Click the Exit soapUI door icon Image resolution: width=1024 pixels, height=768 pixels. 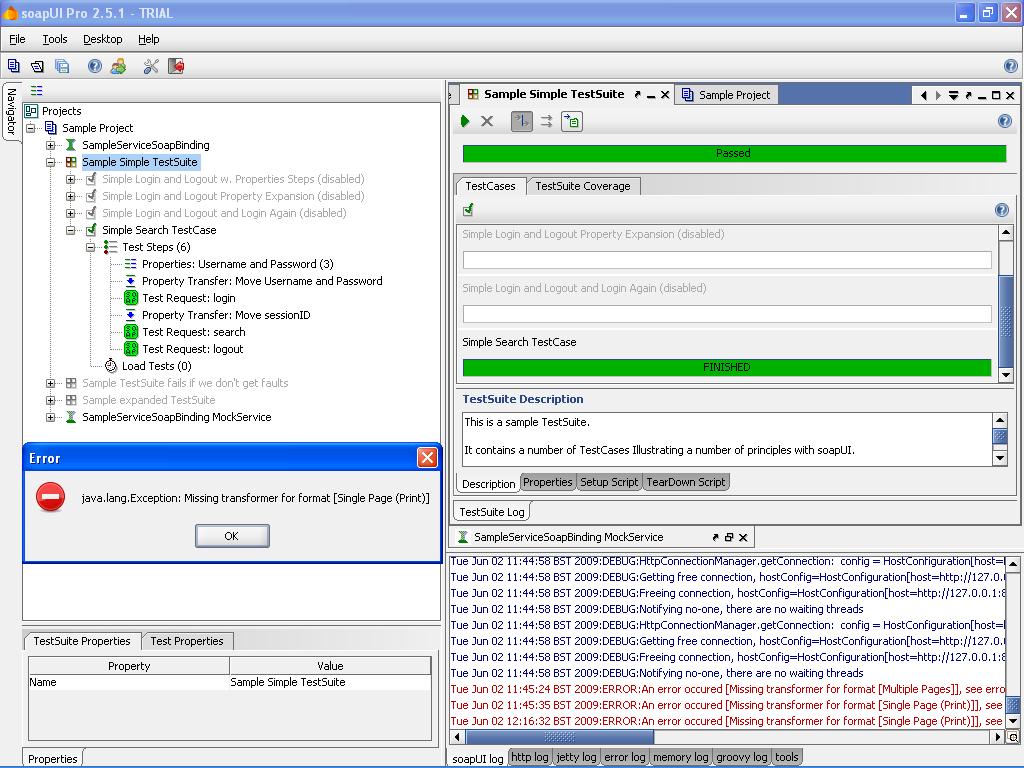176,66
